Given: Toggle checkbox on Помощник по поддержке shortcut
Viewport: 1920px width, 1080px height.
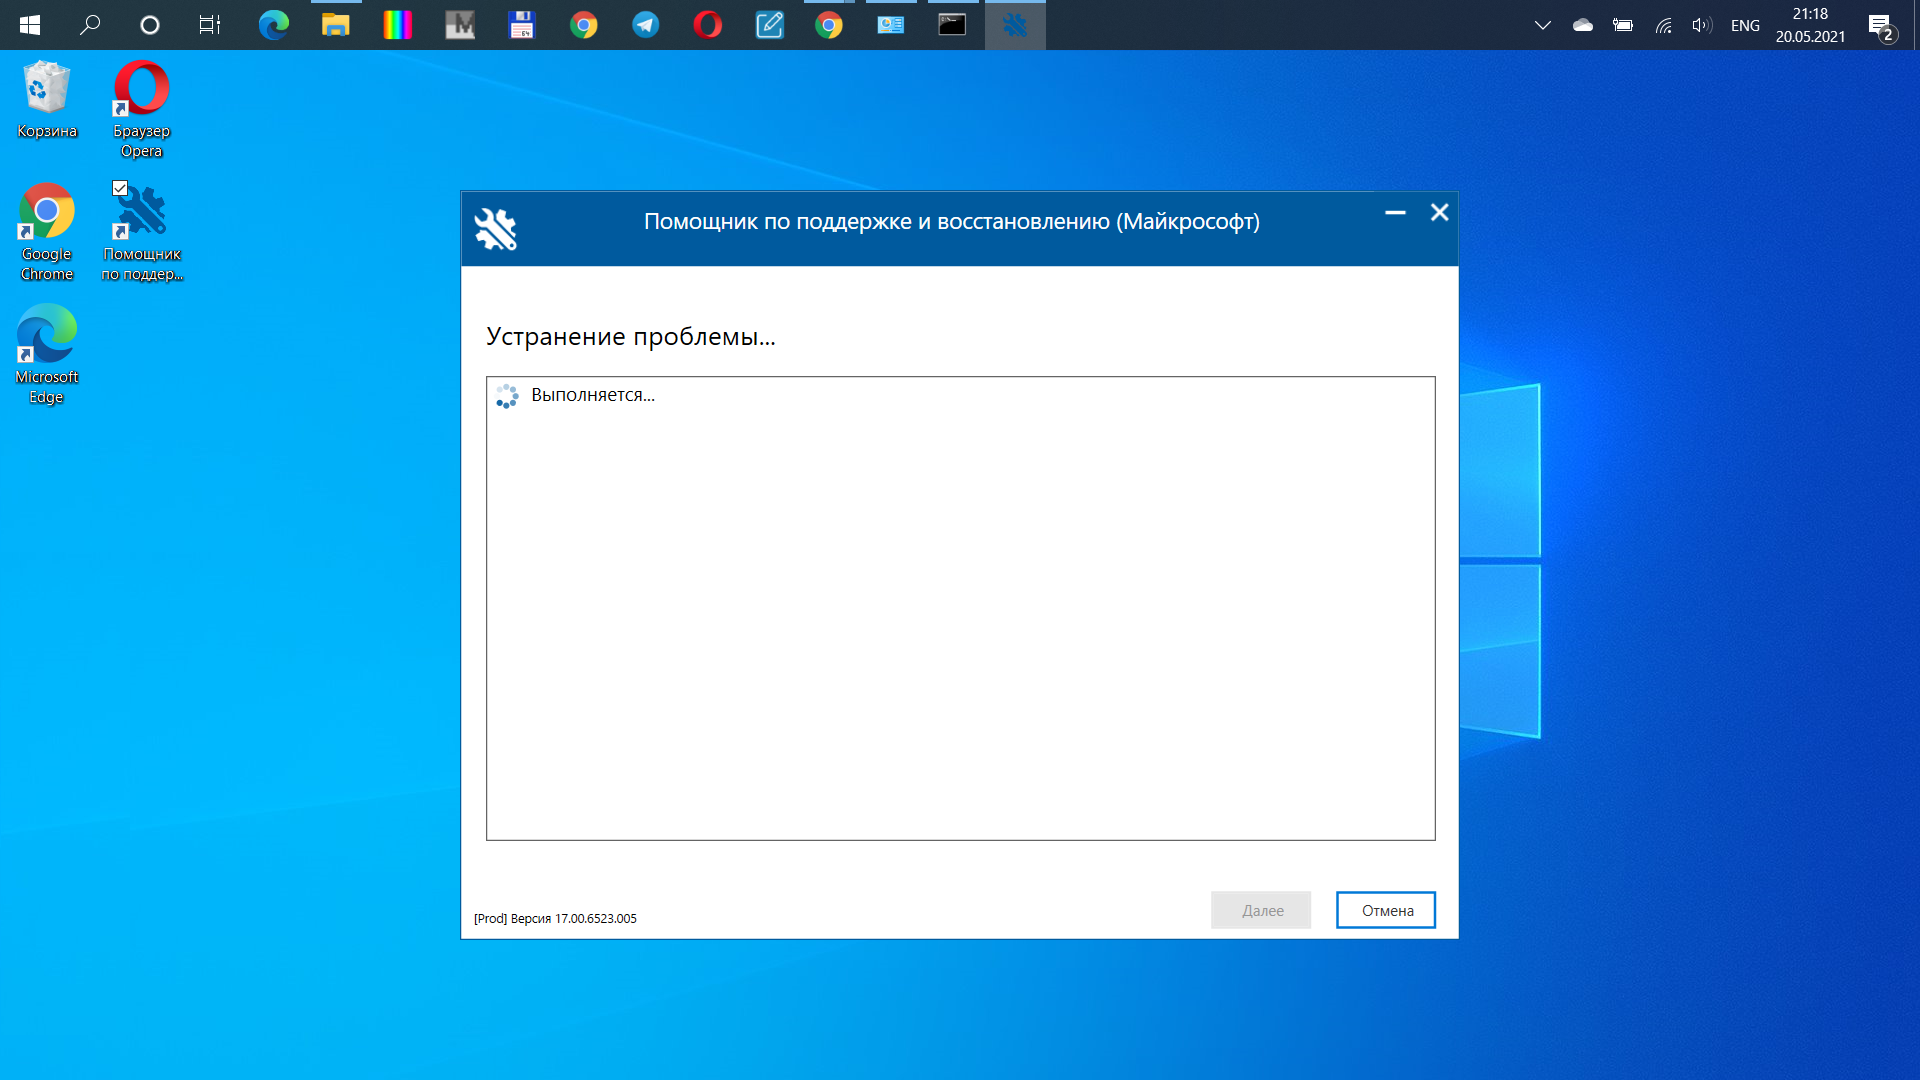Looking at the screenshot, I should coord(120,188).
